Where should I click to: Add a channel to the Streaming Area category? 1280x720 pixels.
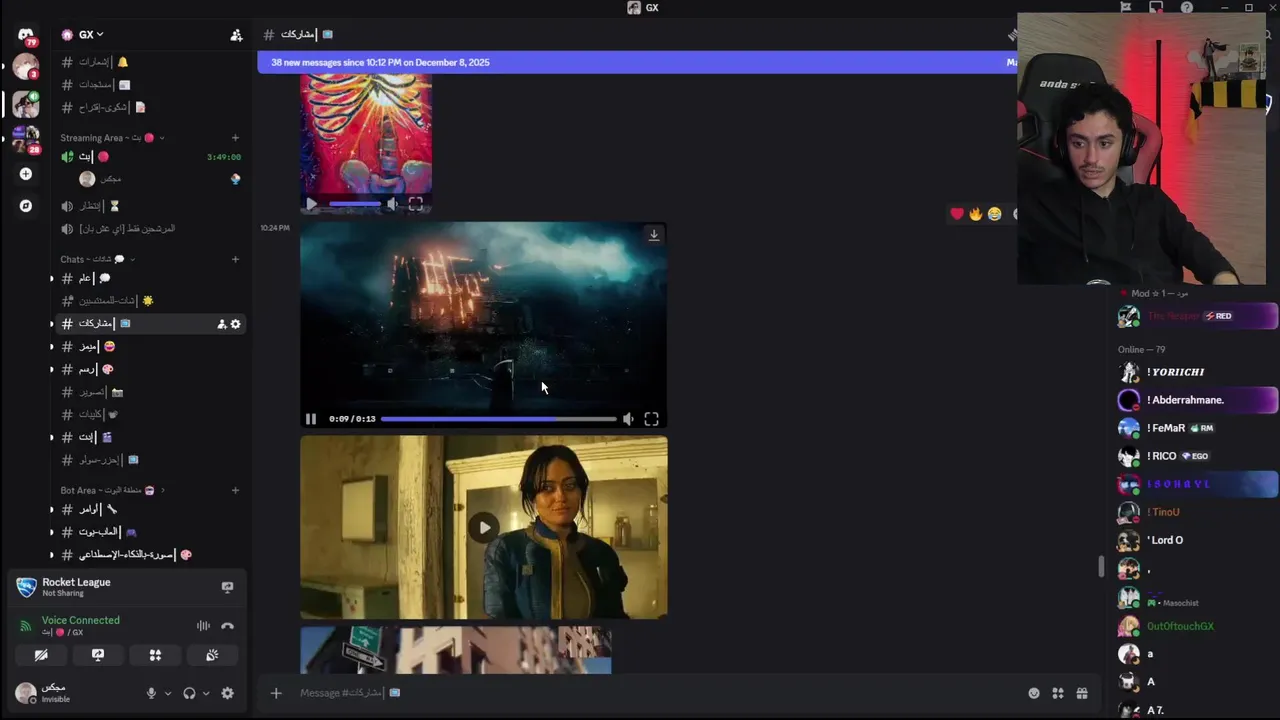(x=235, y=138)
